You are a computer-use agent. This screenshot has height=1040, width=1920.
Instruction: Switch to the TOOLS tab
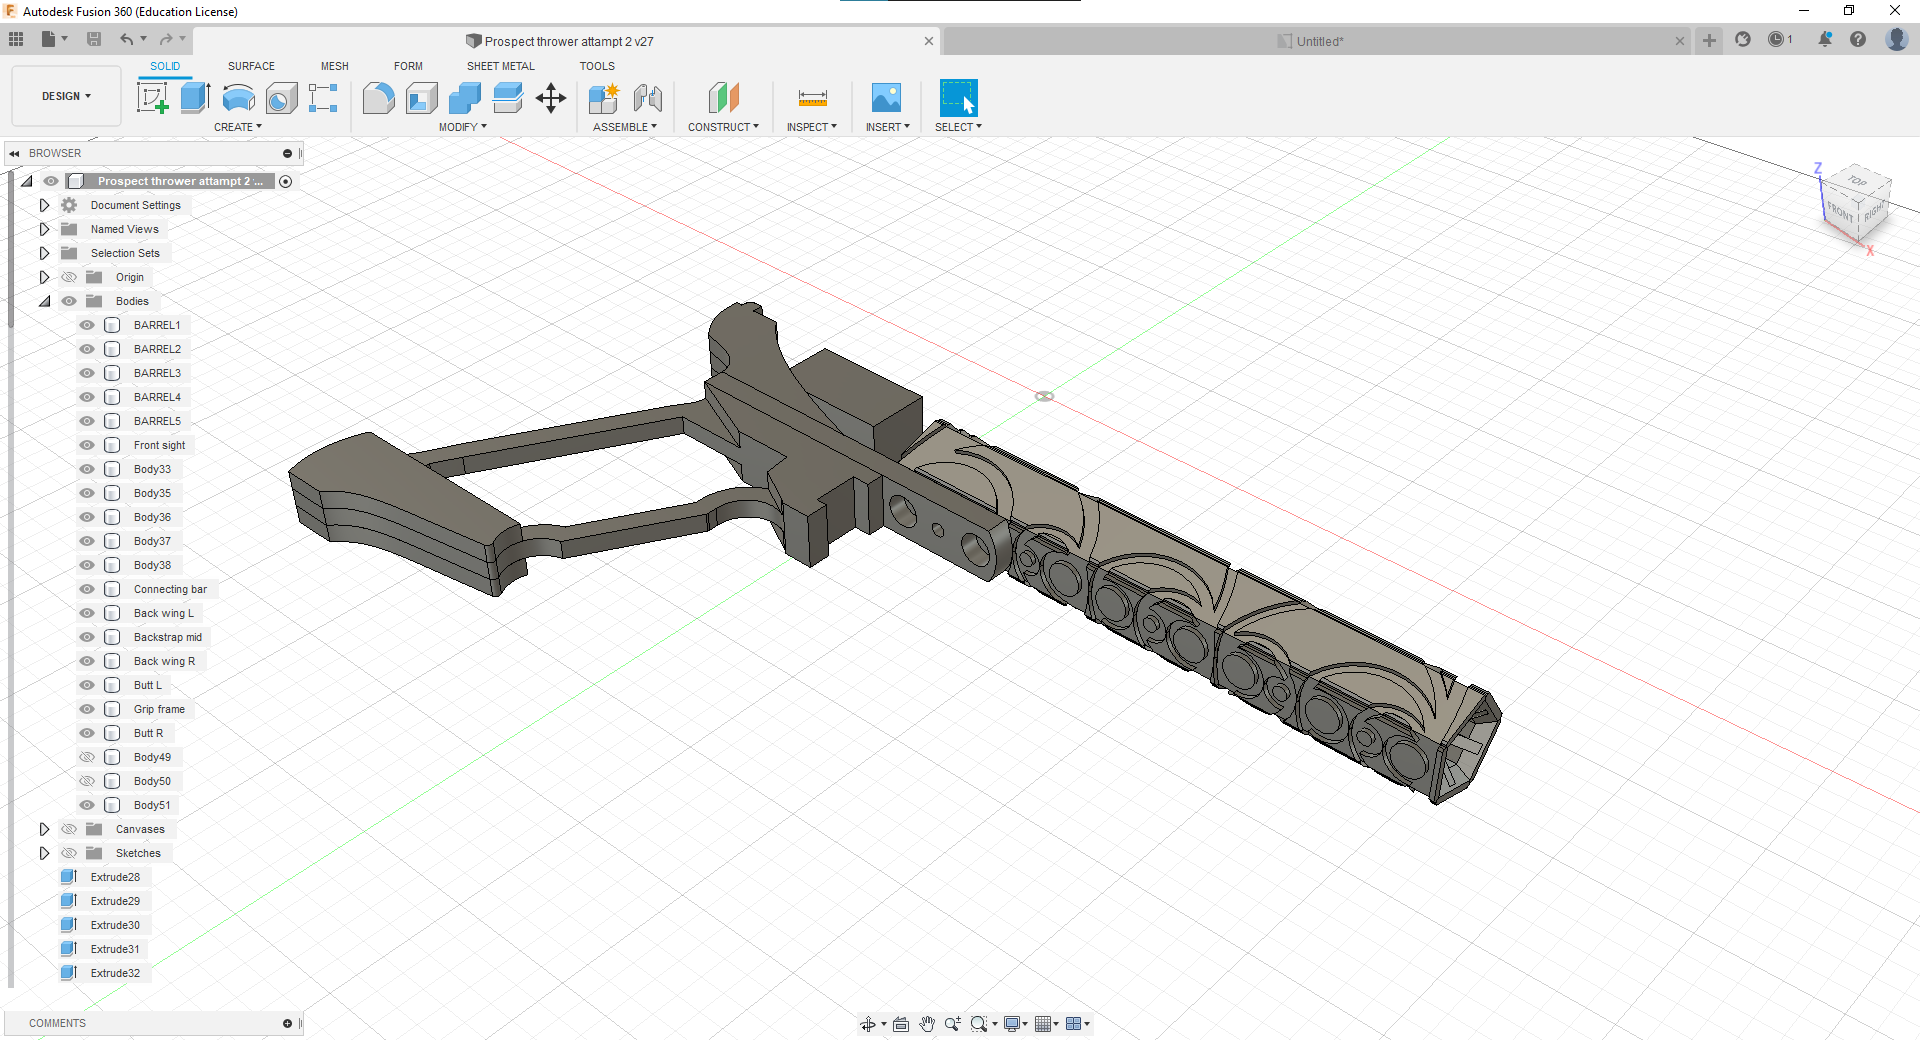(597, 66)
